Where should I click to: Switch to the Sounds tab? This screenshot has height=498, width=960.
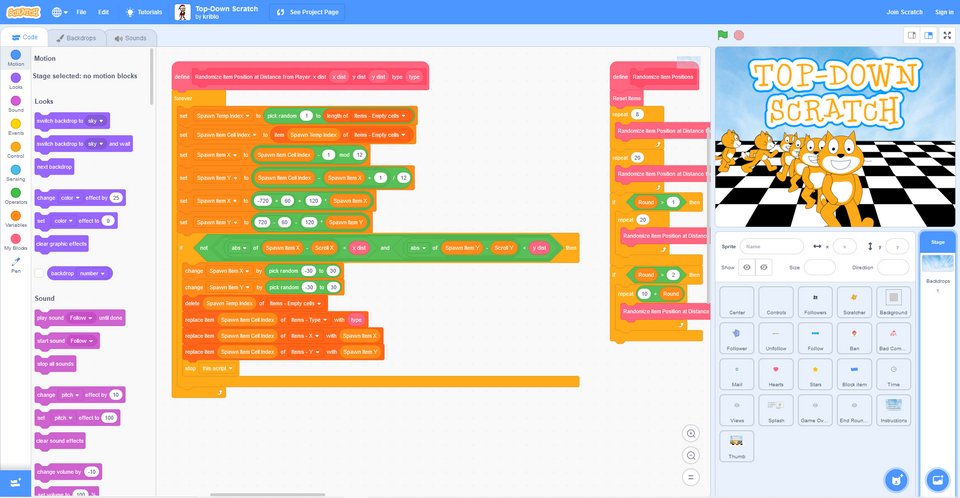pyautogui.click(x=130, y=37)
